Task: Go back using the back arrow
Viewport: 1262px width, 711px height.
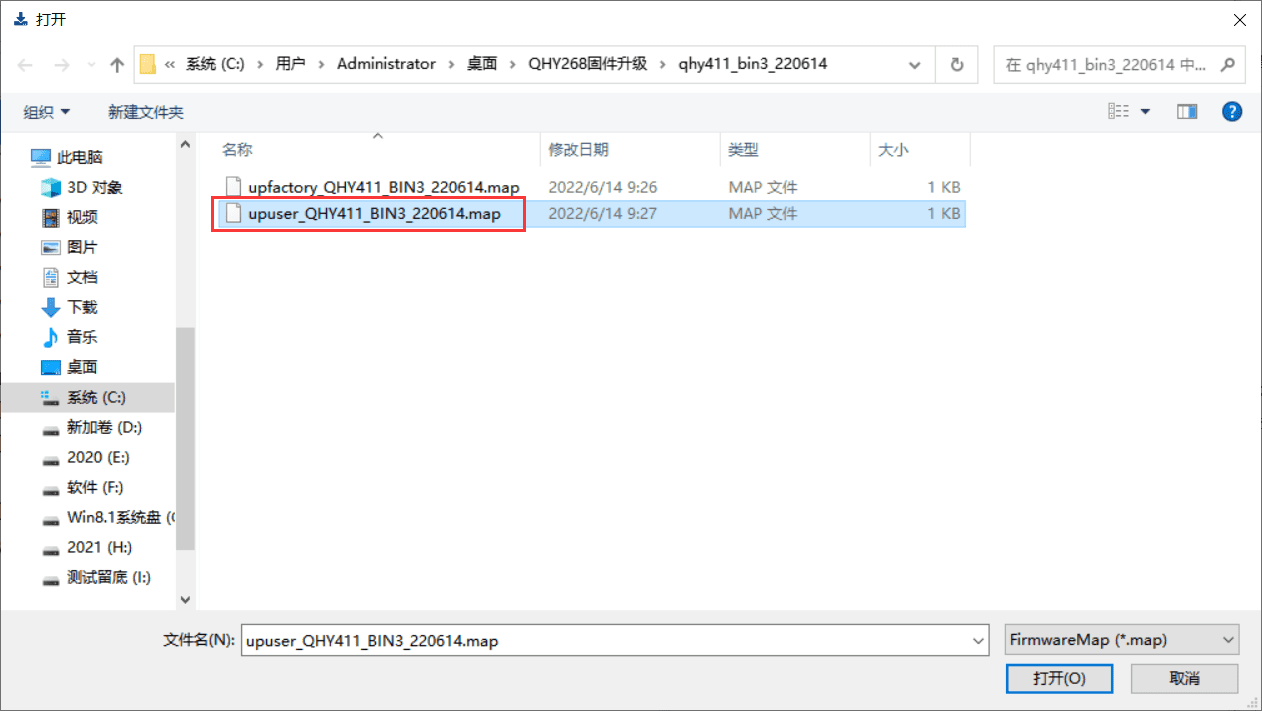Action: click(25, 65)
